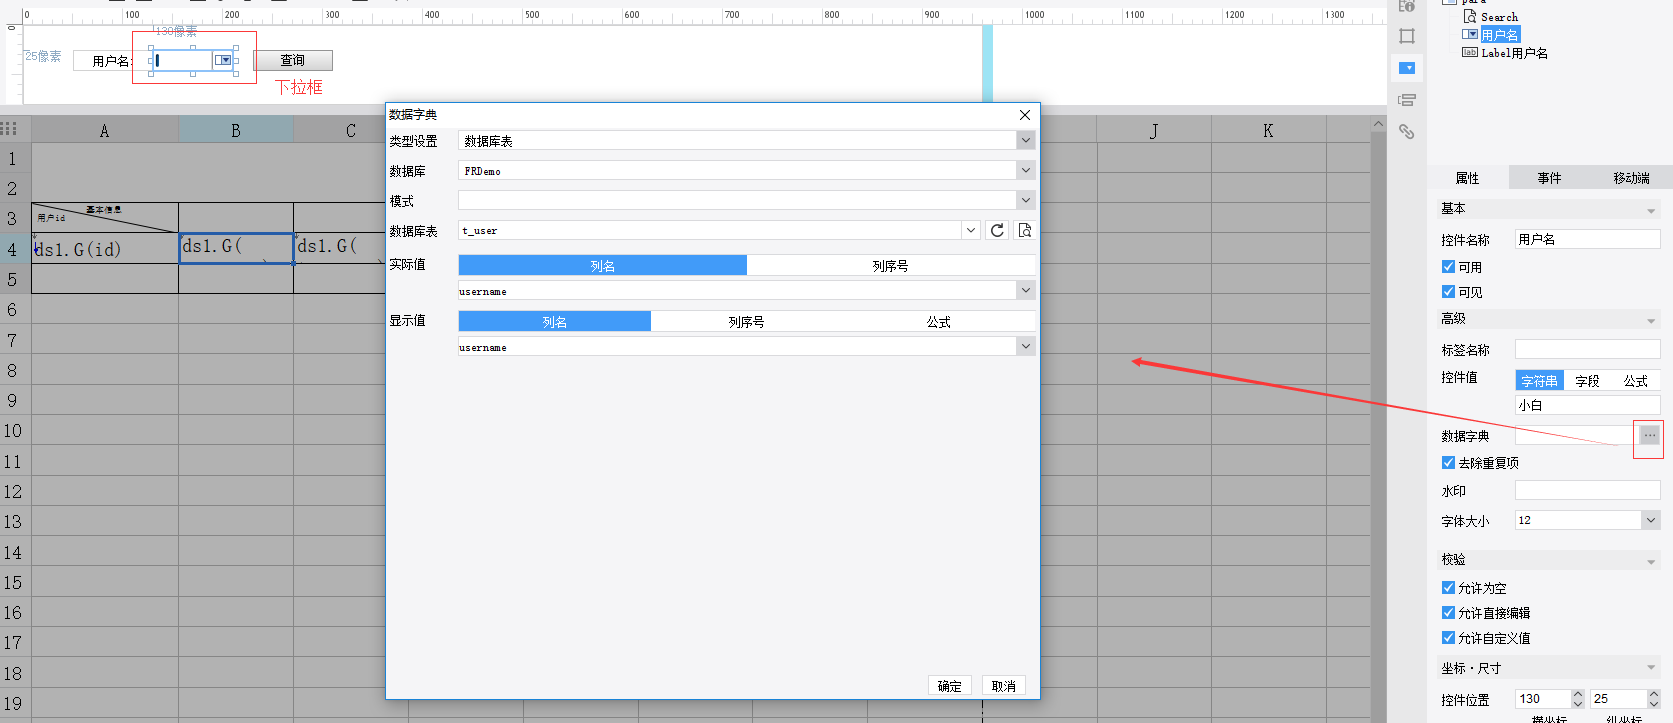Select 列序号 for 显示值
The image size is (1673, 723).
[746, 322]
